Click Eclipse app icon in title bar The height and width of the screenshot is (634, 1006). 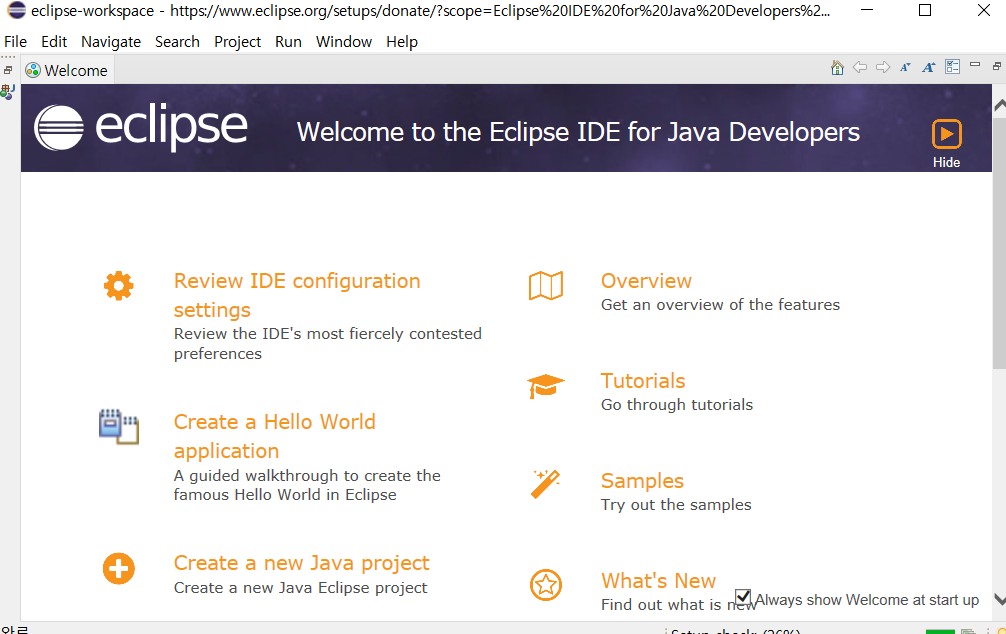pyautogui.click(x=16, y=10)
